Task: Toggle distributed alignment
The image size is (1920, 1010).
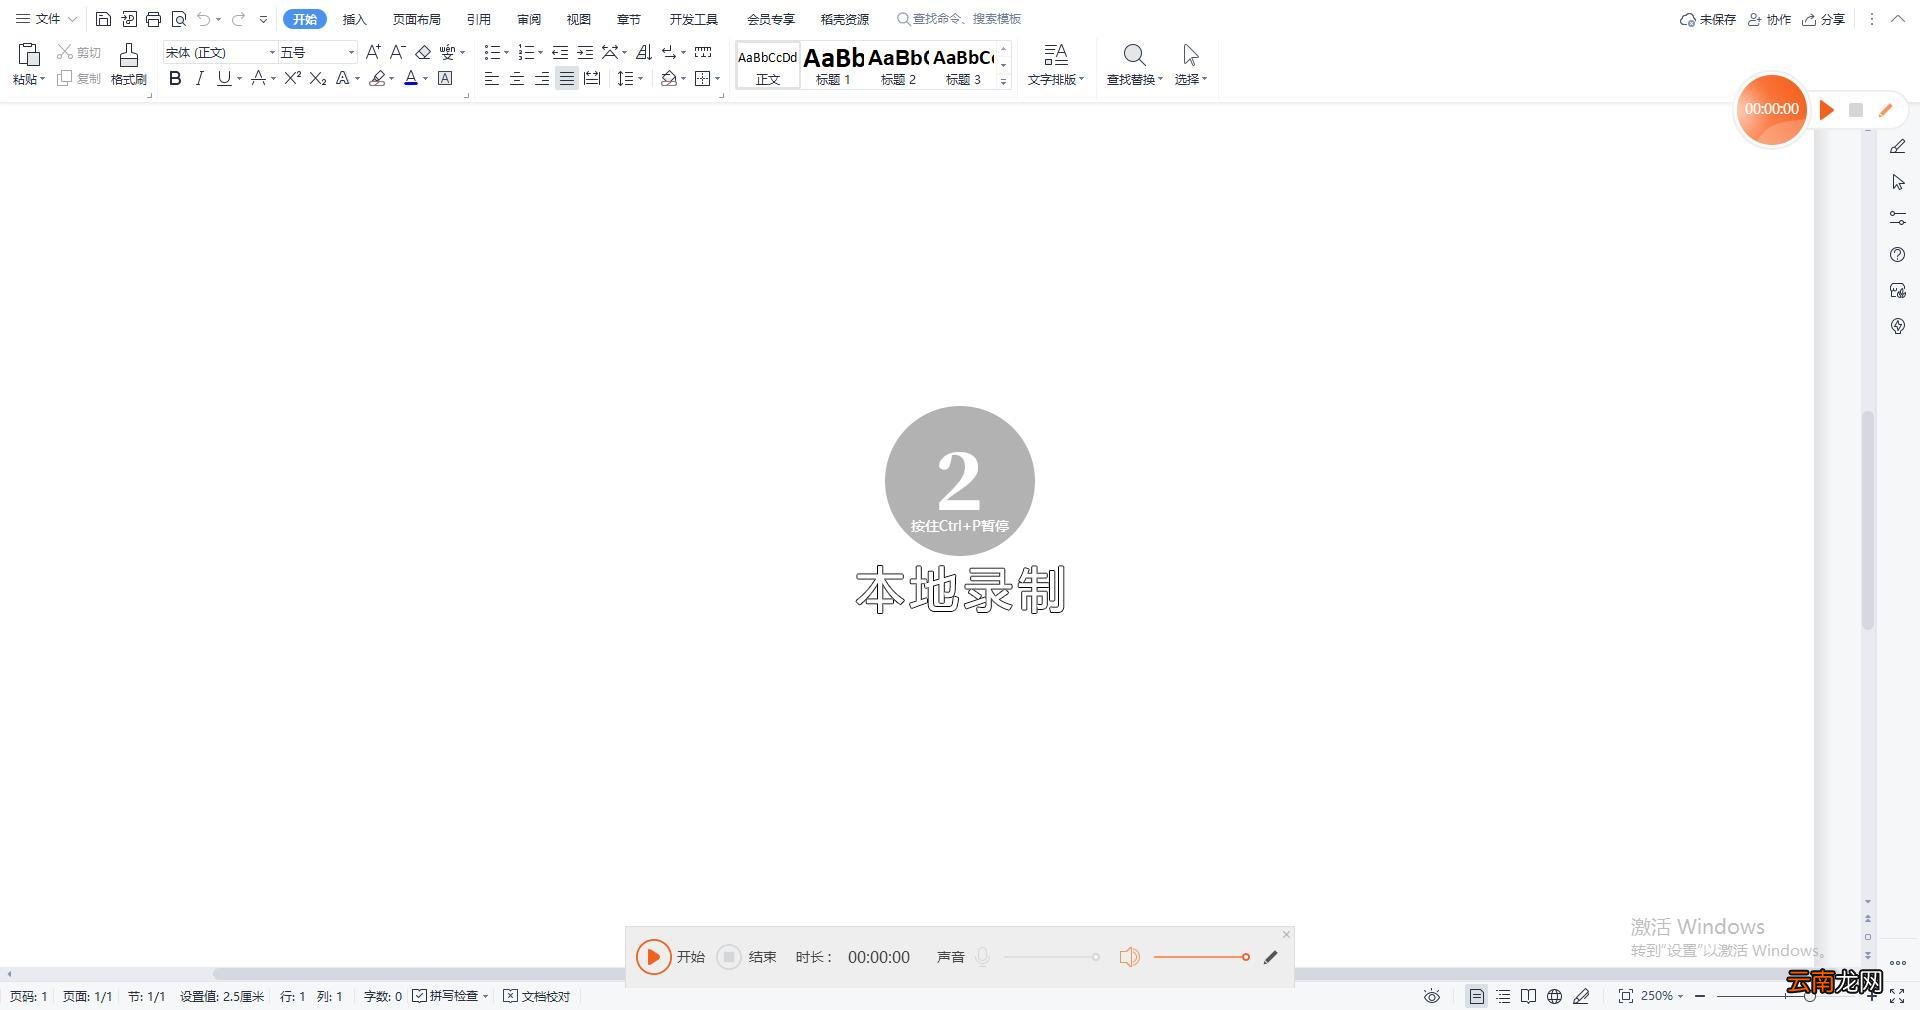Action: click(592, 78)
